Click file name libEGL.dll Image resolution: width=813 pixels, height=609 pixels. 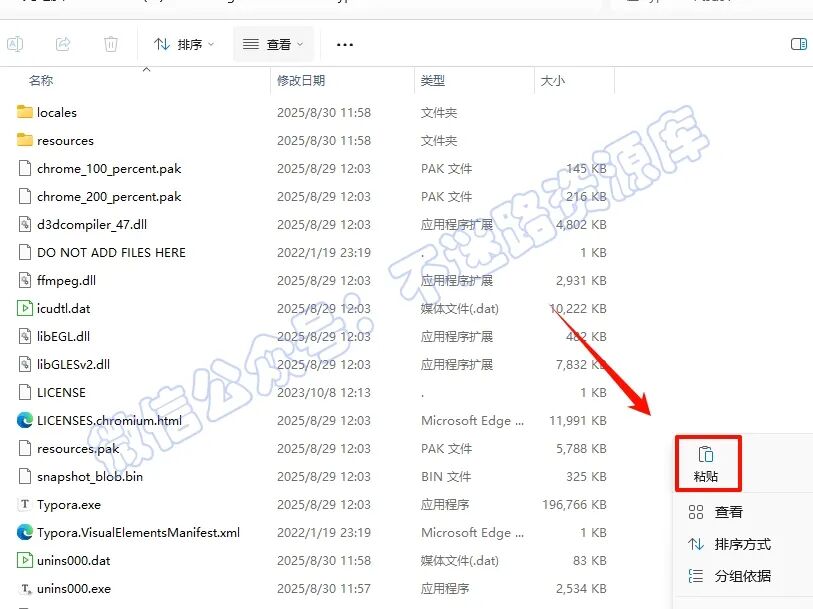click(63, 336)
